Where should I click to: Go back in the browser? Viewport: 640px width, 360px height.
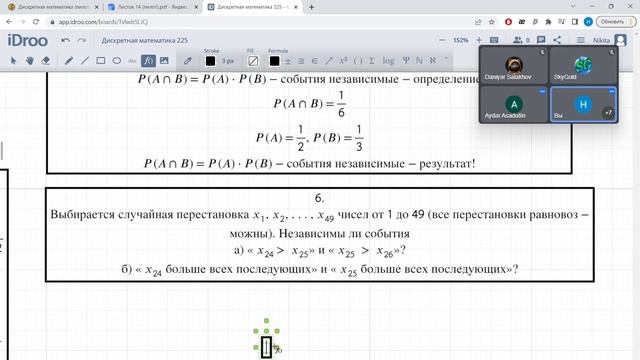point(9,22)
